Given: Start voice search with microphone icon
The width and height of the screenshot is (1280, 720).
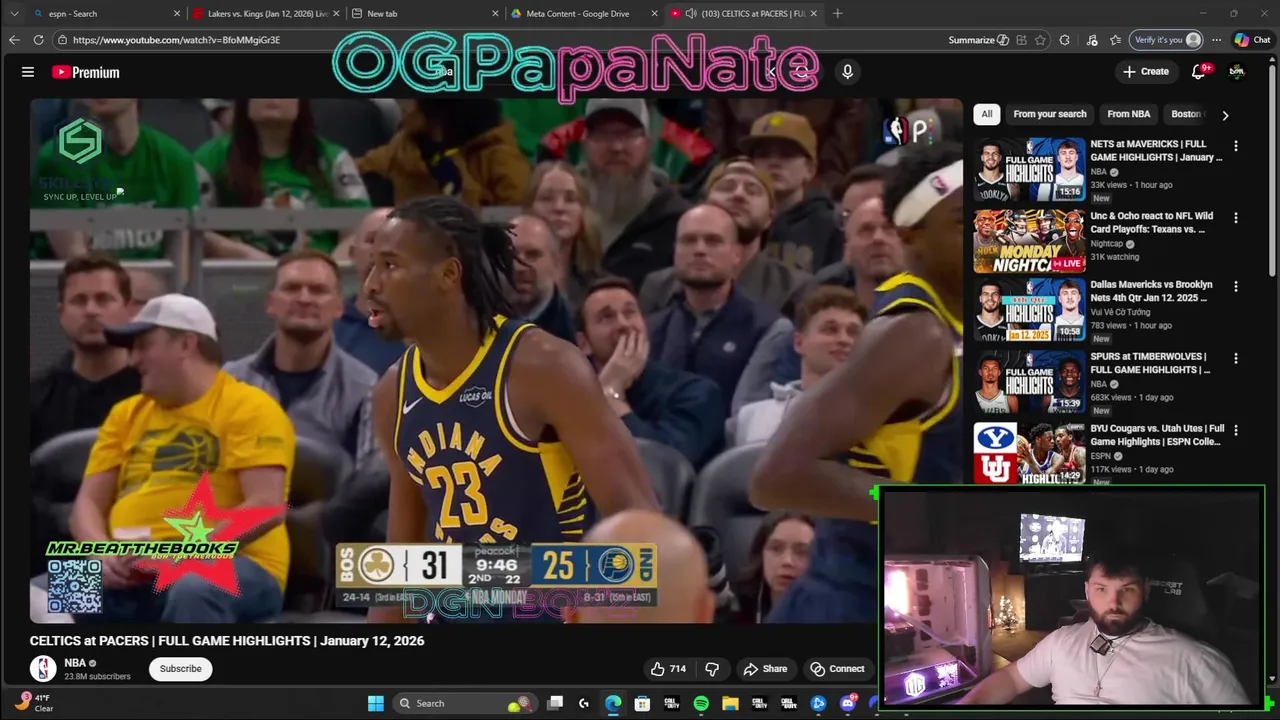Looking at the screenshot, I should [x=847, y=72].
